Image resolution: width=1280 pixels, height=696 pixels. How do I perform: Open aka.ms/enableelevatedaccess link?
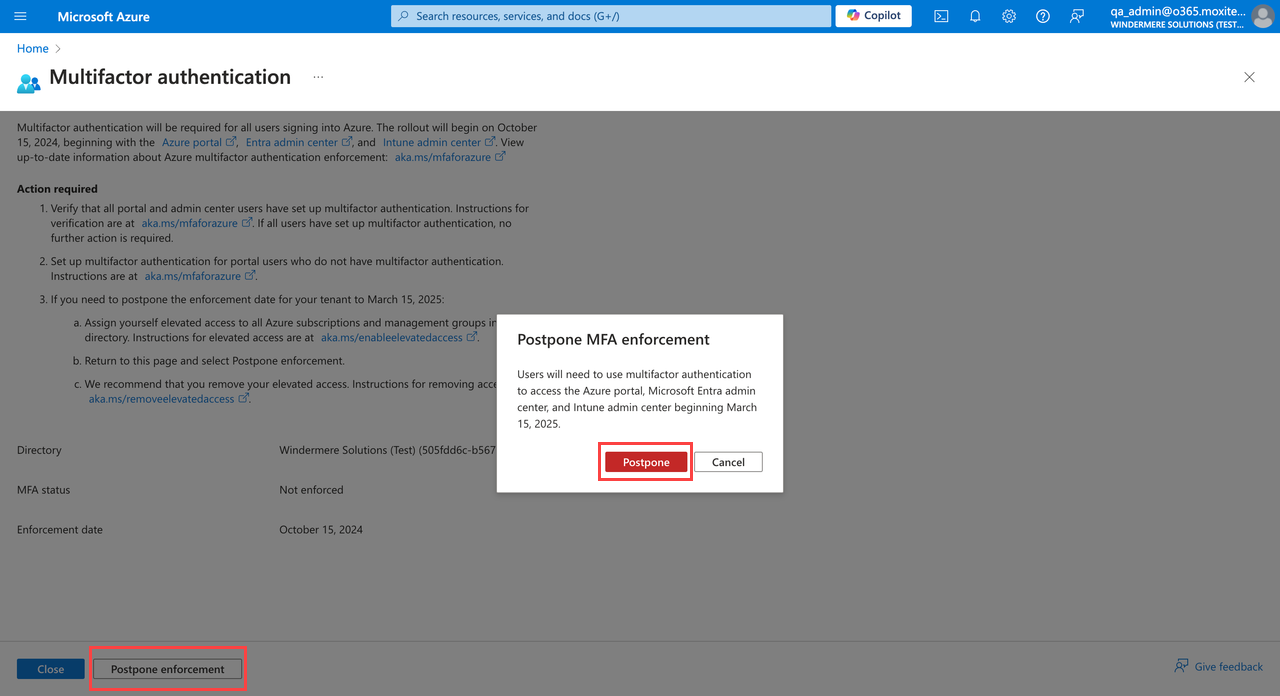(399, 338)
